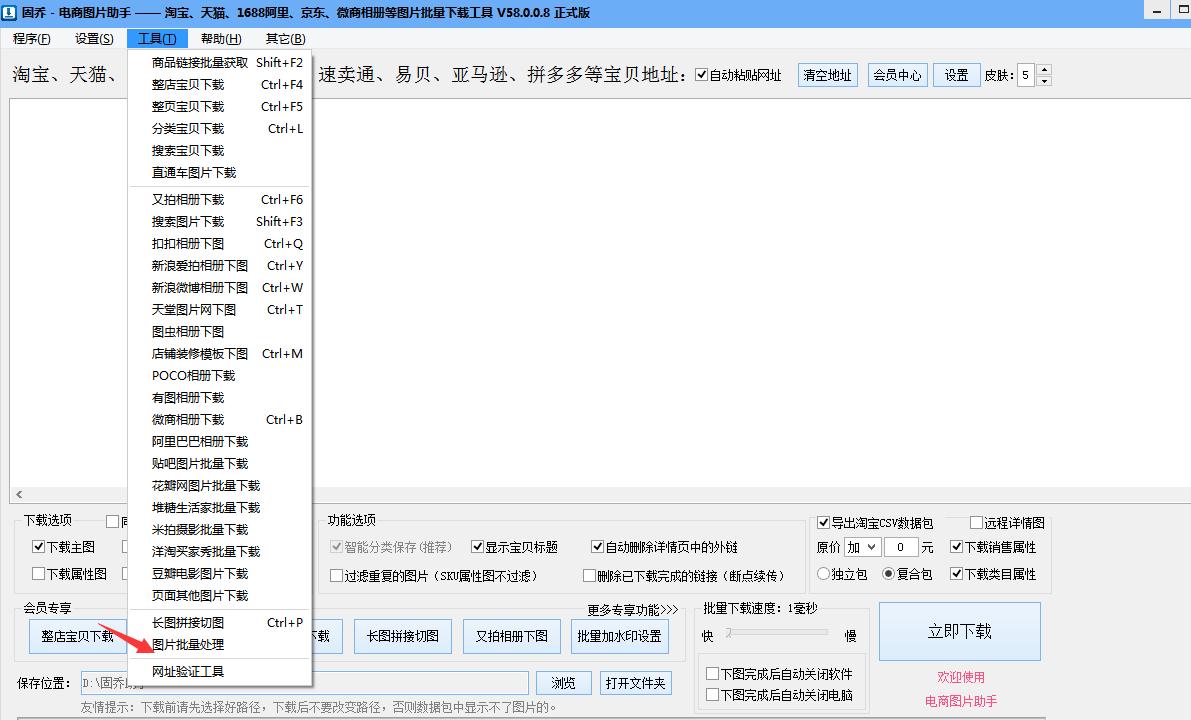The width and height of the screenshot is (1191, 720).
Task: Click the app logo icon in the title bar
Action: (10, 13)
